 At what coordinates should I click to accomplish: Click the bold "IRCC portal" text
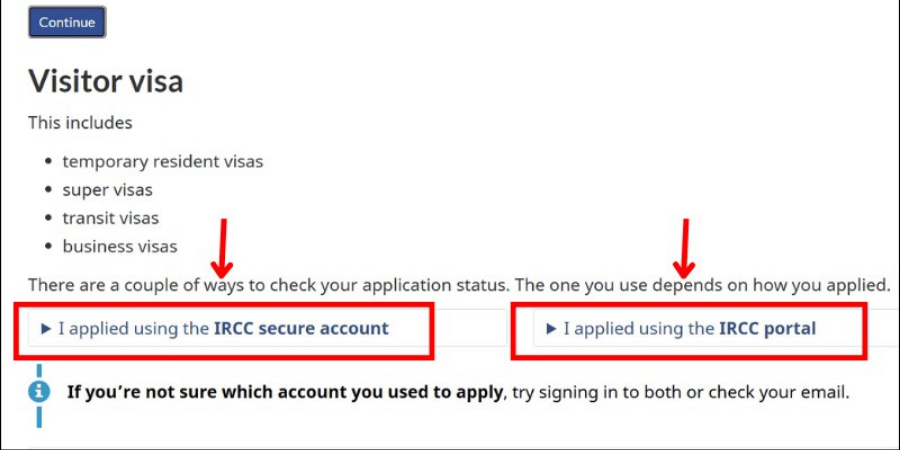tap(767, 328)
